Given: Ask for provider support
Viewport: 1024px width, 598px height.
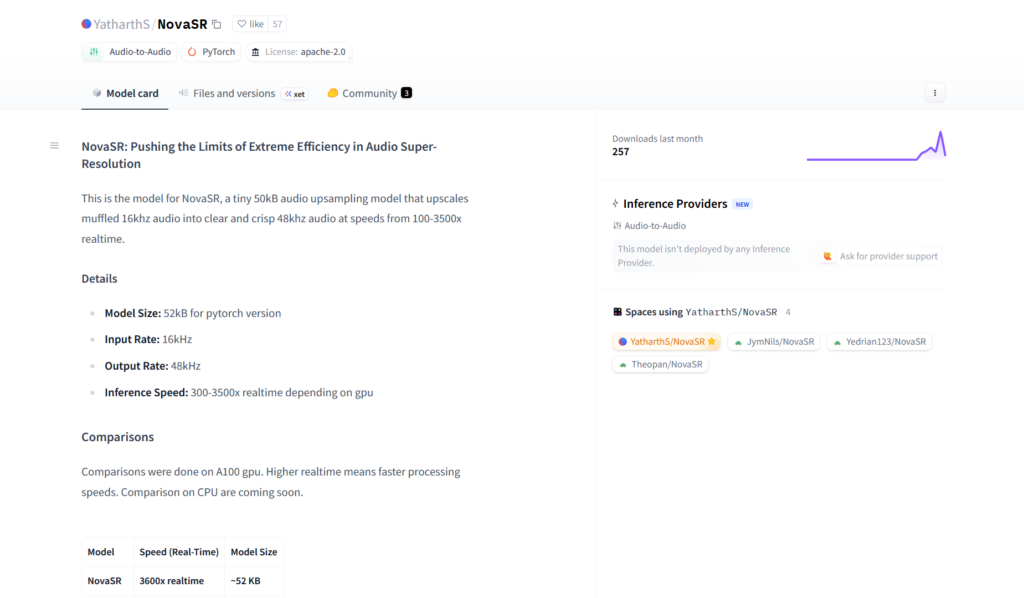Looking at the screenshot, I should click(880, 256).
